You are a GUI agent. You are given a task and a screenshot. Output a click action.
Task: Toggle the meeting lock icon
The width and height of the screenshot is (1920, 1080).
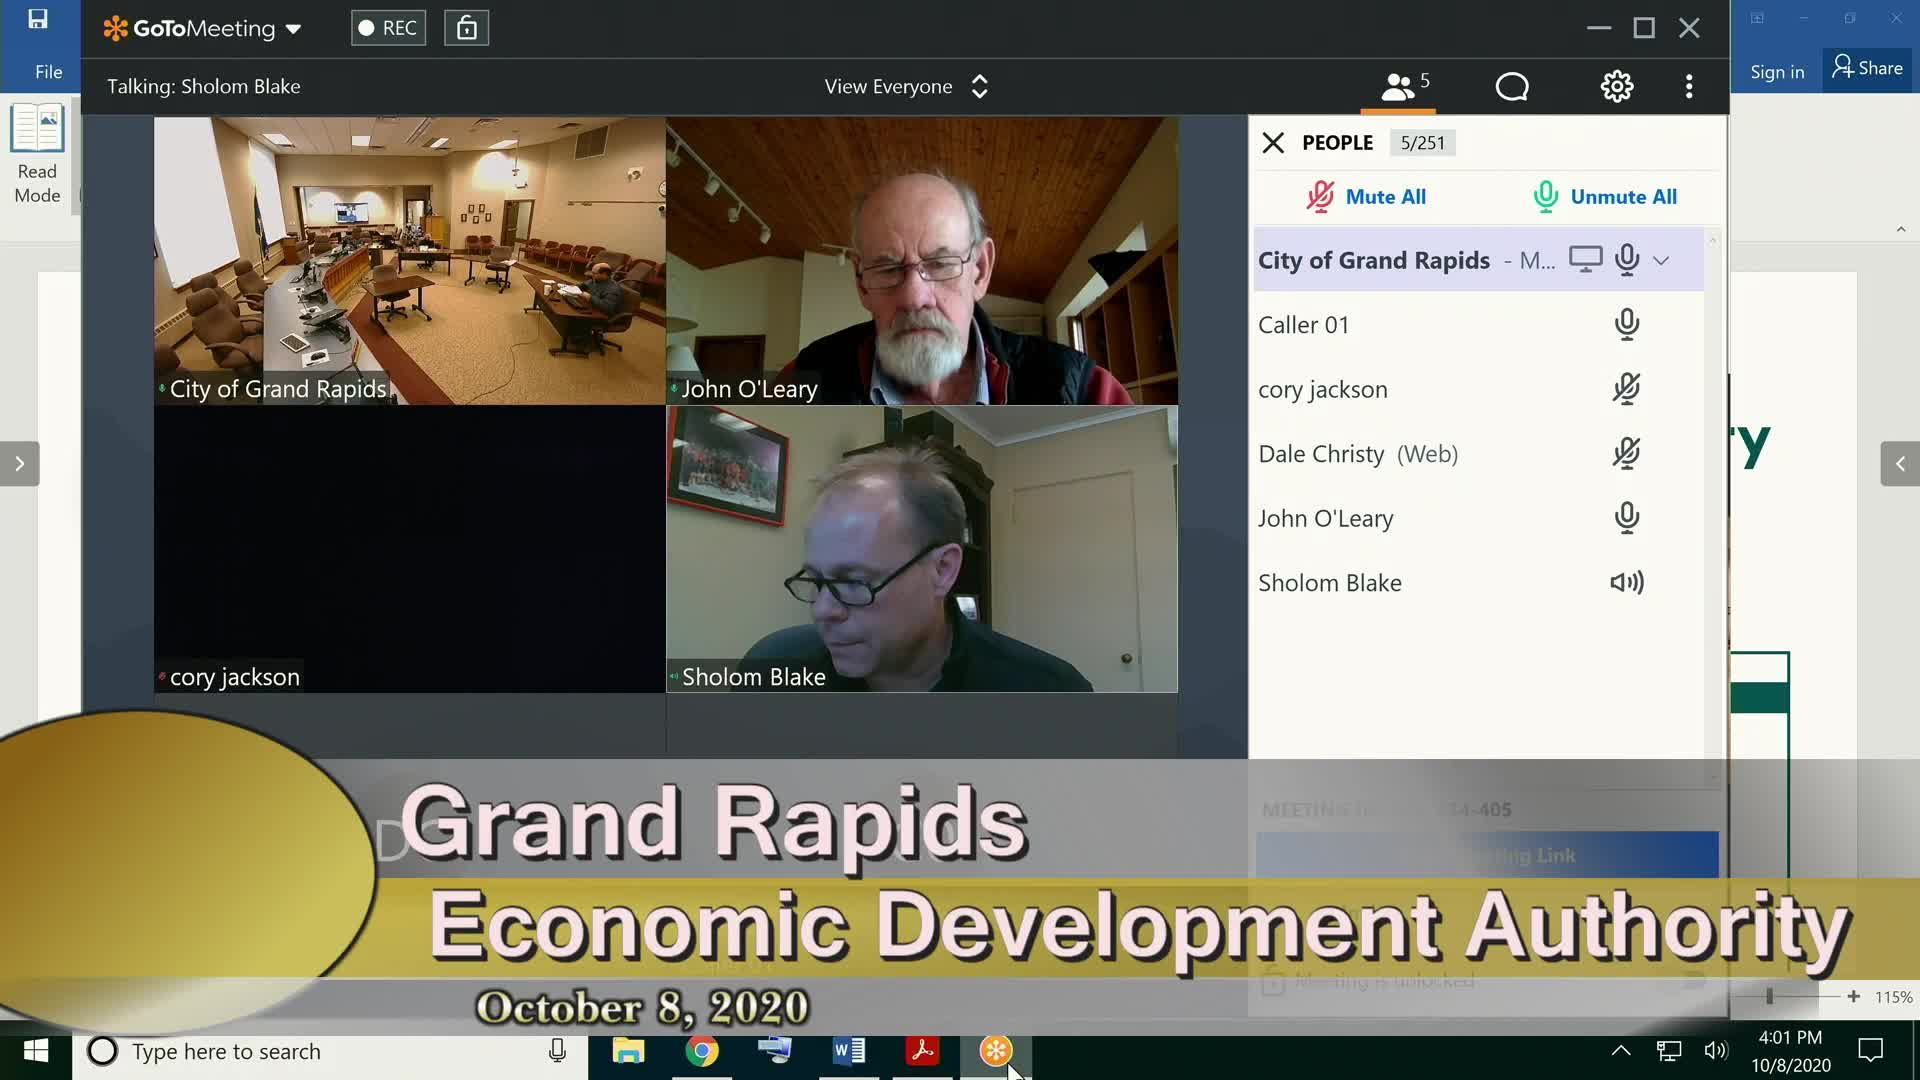467,28
